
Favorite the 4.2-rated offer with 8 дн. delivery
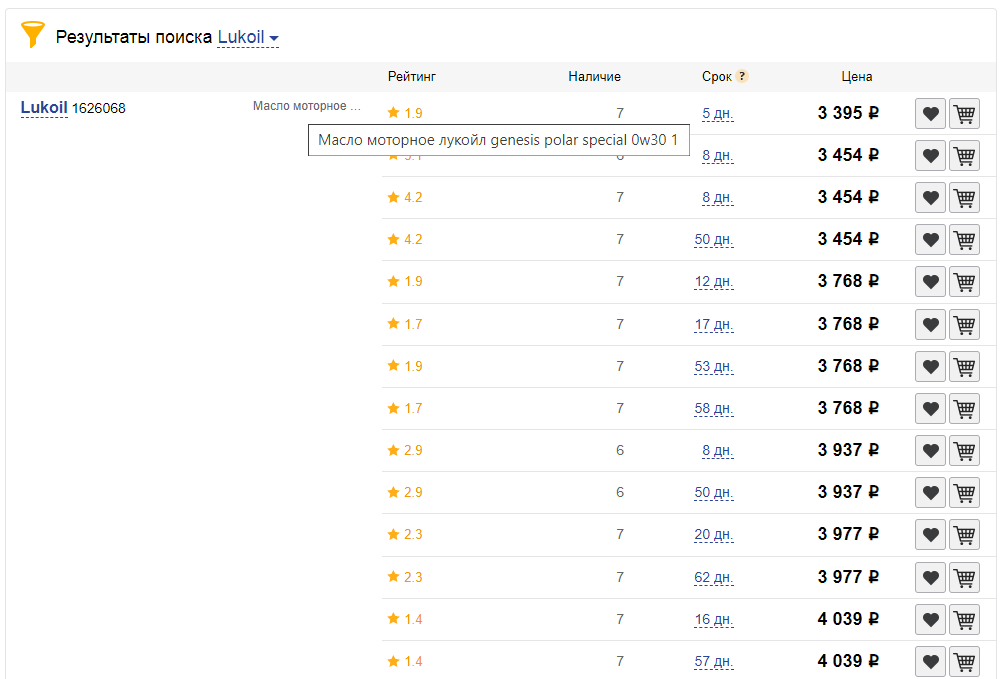930,198
